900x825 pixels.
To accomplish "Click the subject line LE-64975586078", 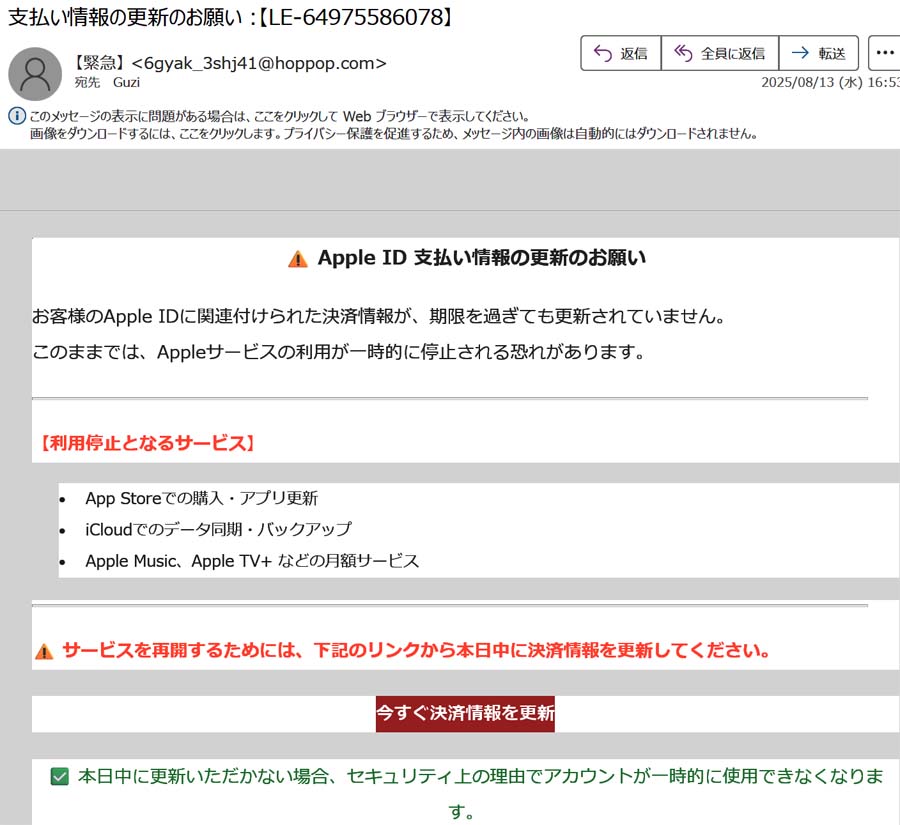I will pos(231,17).
